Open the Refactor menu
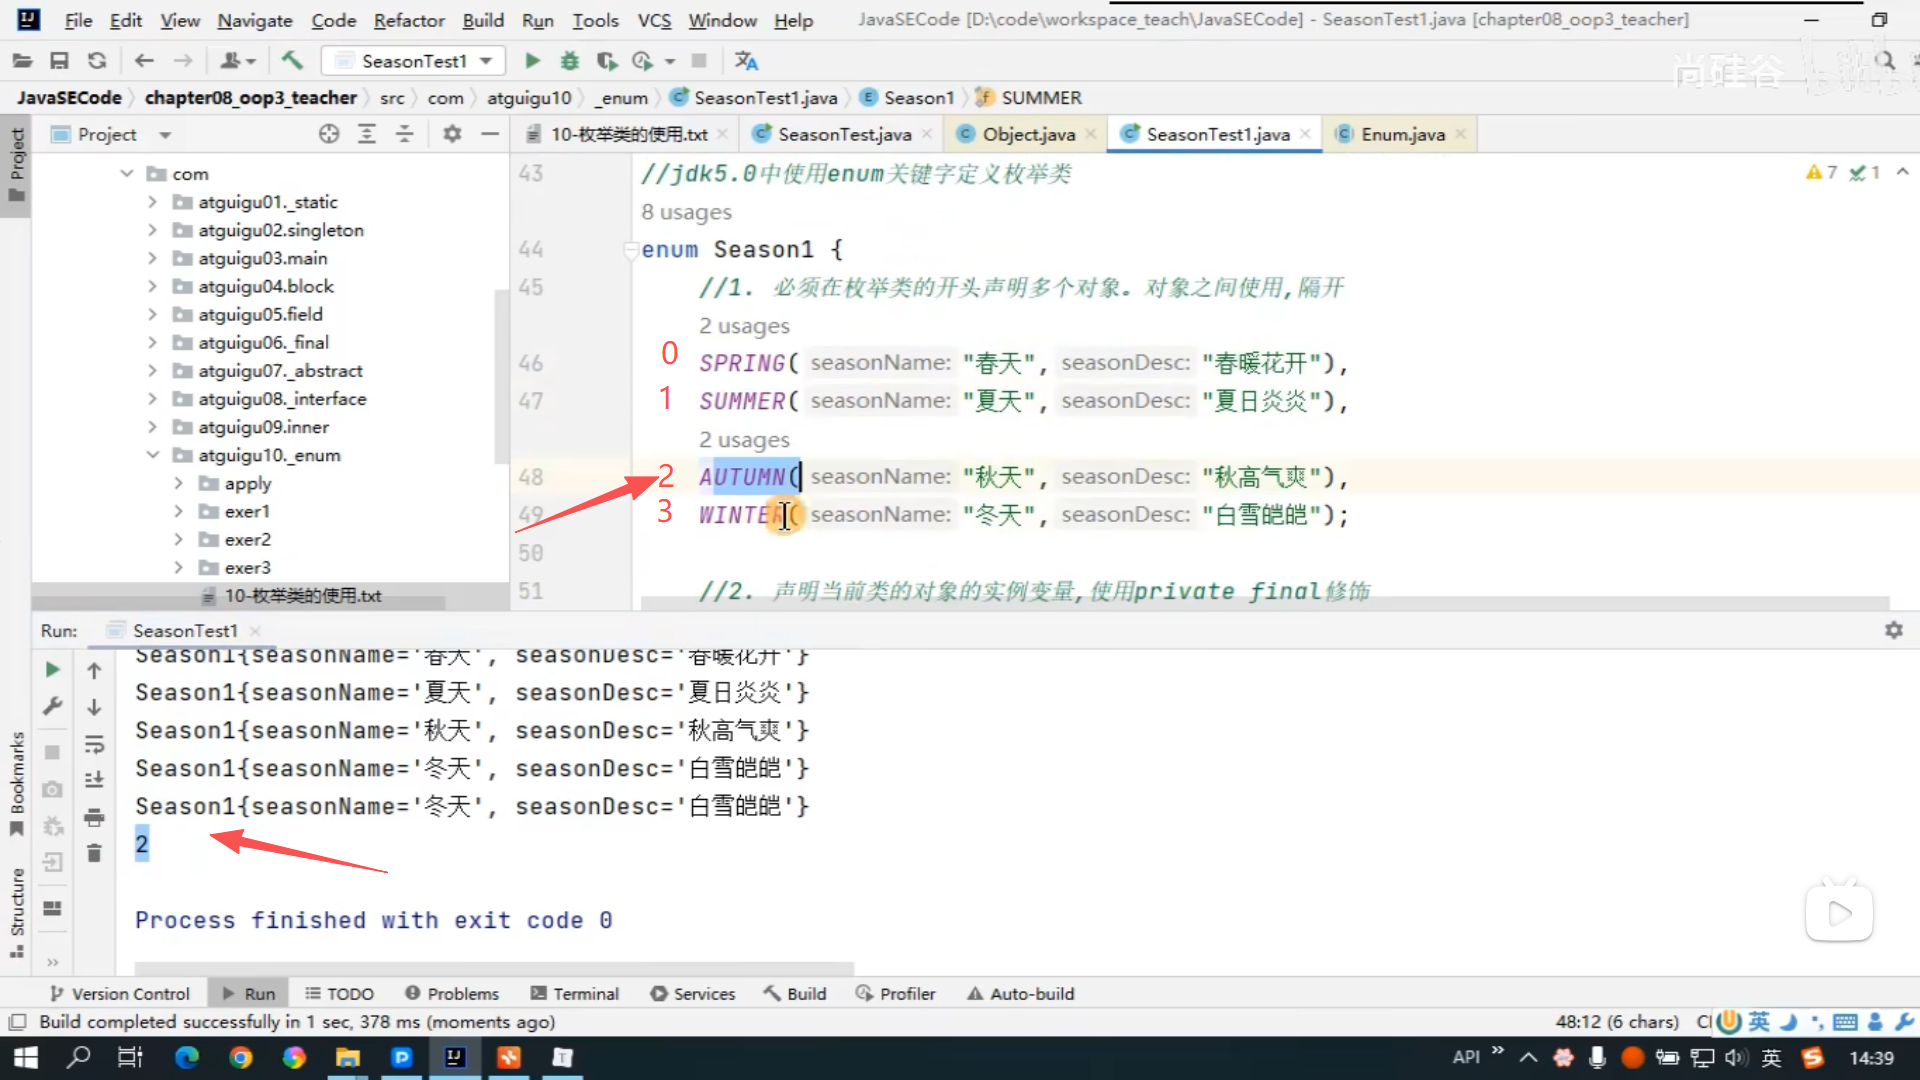The image size is (1920, 1080). tap(408, 20)
